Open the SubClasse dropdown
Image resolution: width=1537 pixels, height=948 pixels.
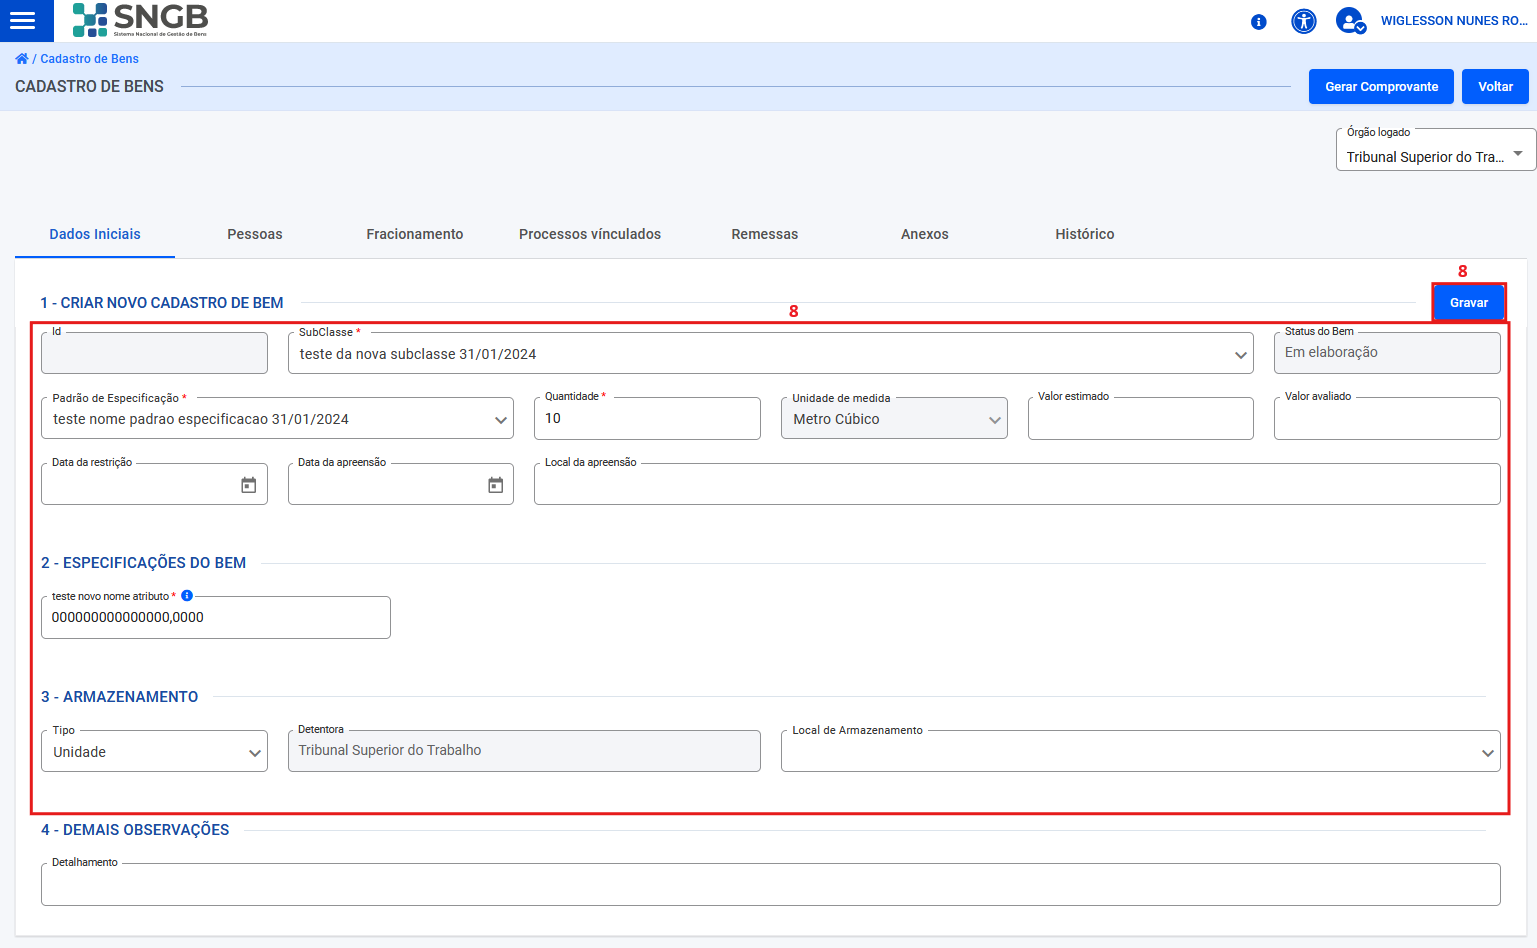click(770, 354)
